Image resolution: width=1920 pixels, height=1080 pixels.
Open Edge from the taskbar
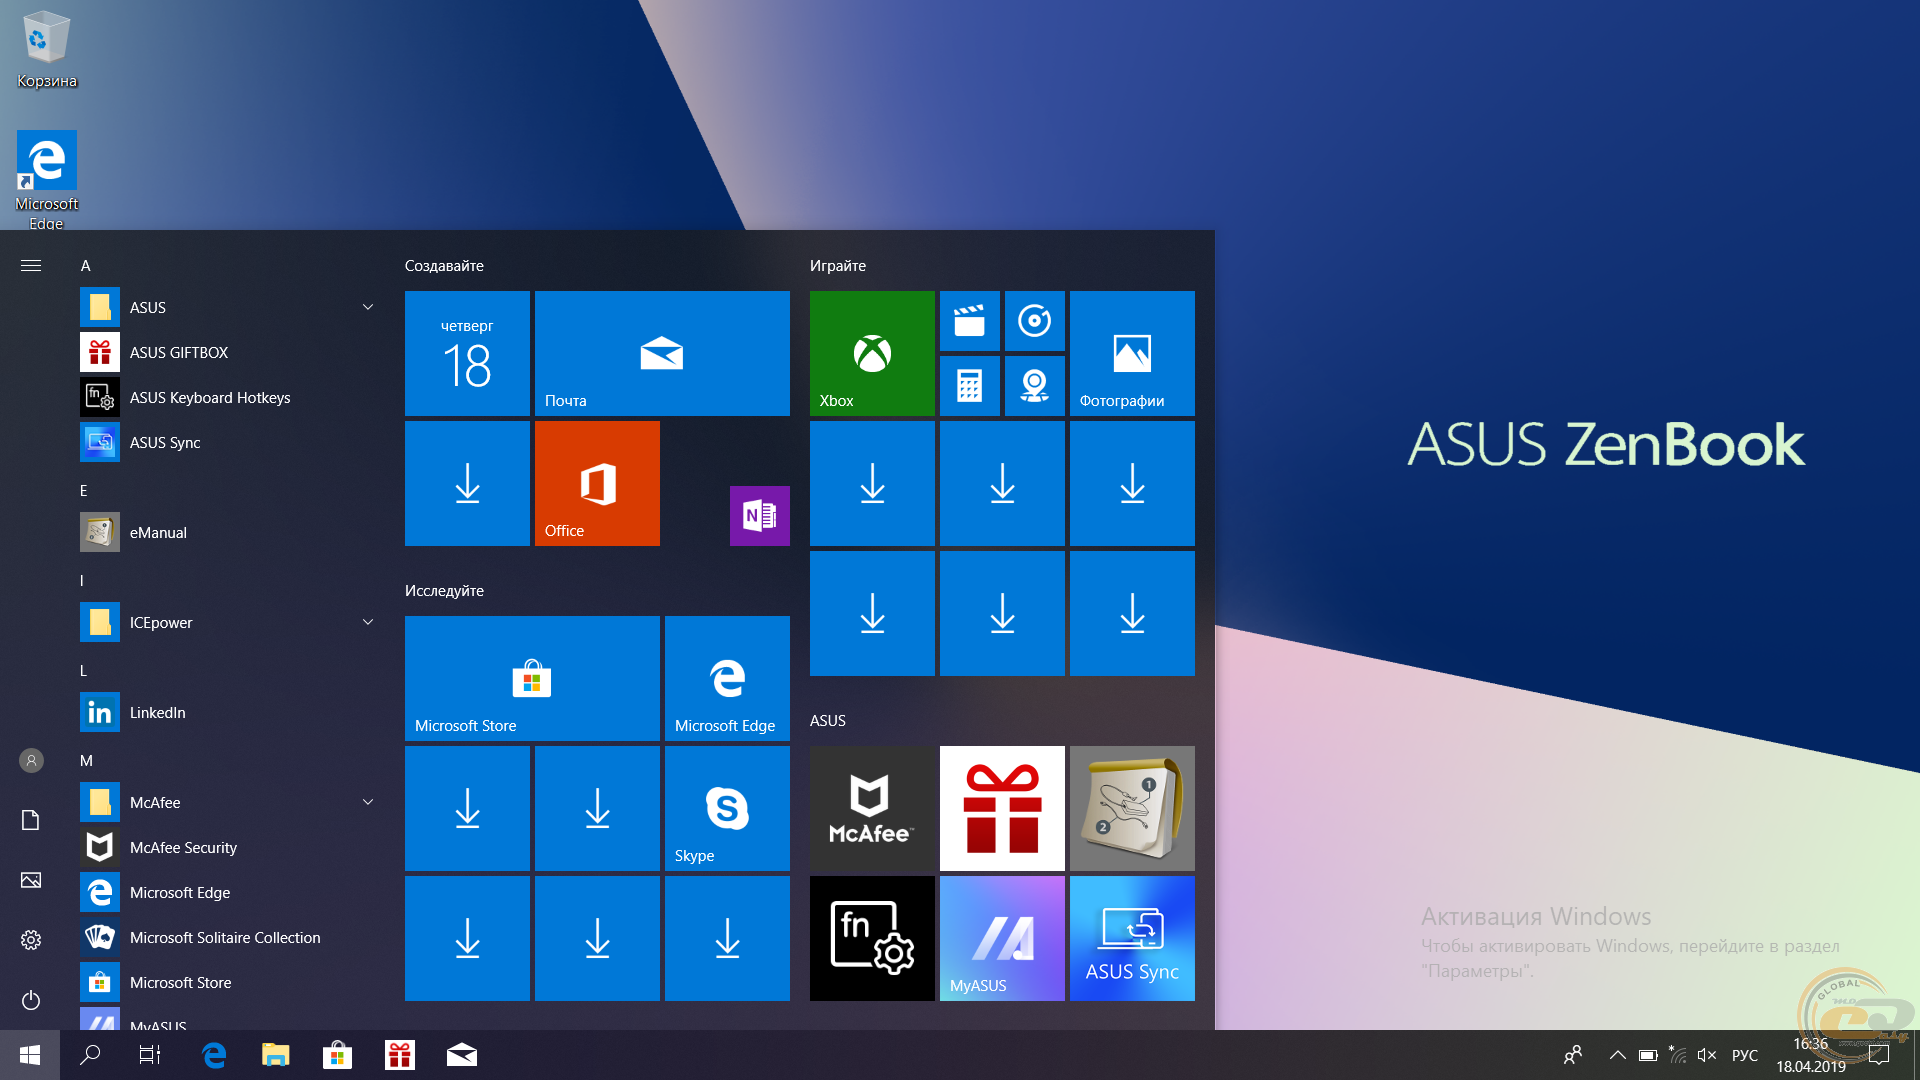tap(214, 1055)
